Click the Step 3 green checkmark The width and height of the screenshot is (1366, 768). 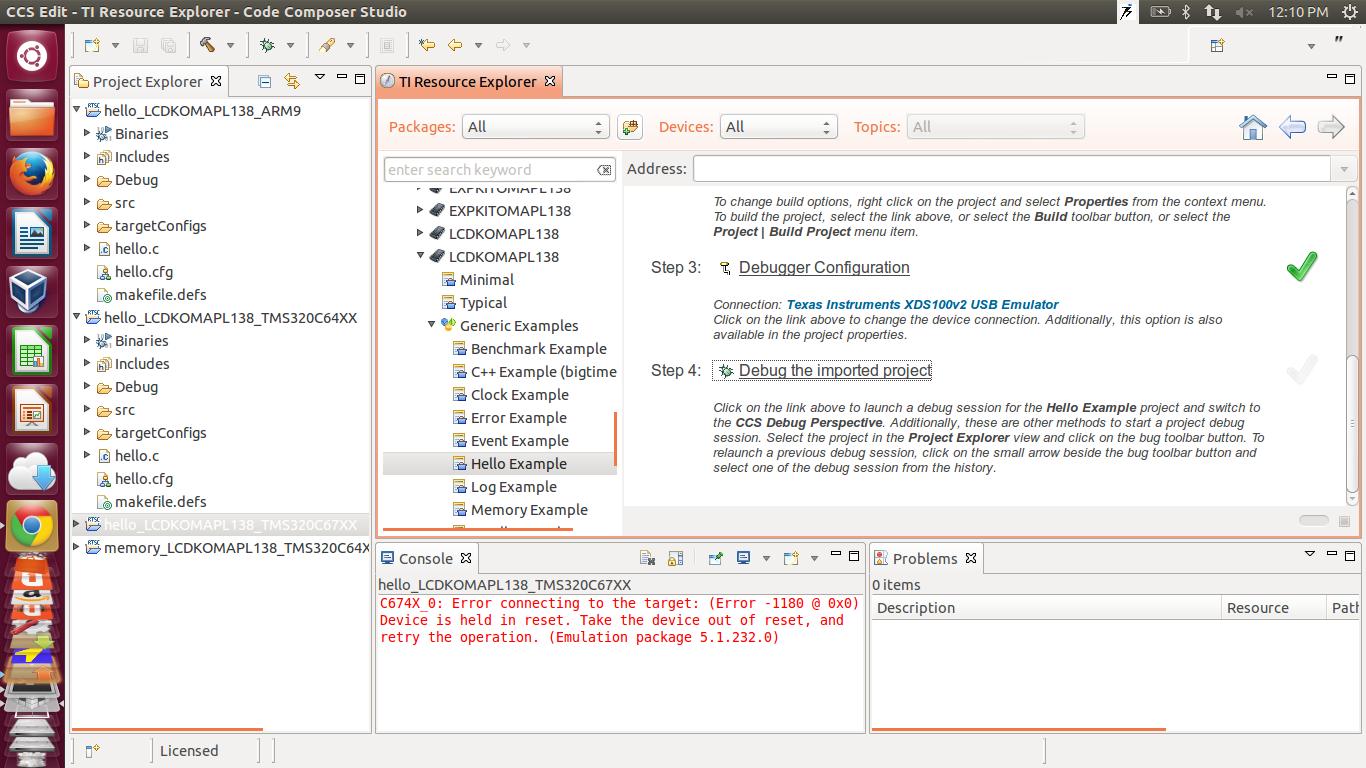point(1301,266)
